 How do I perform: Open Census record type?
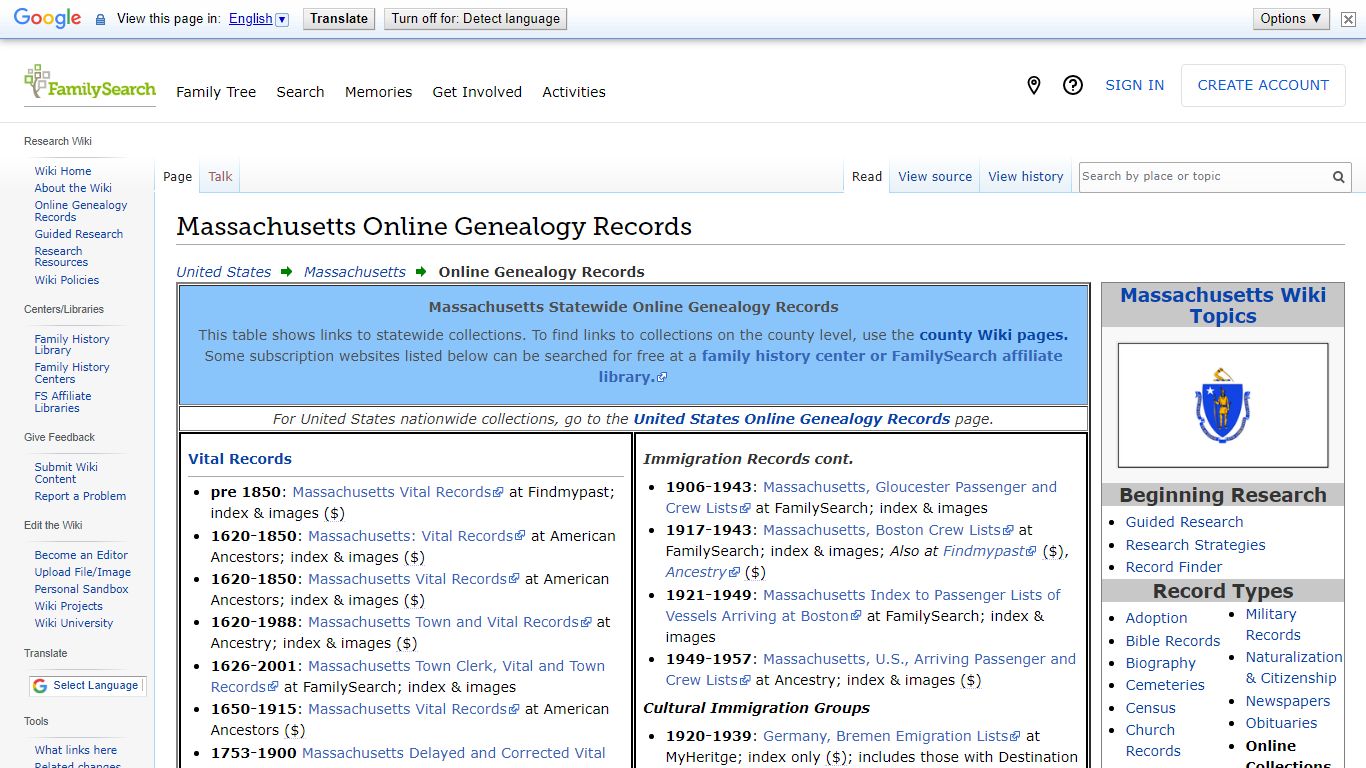[1151, 708]
